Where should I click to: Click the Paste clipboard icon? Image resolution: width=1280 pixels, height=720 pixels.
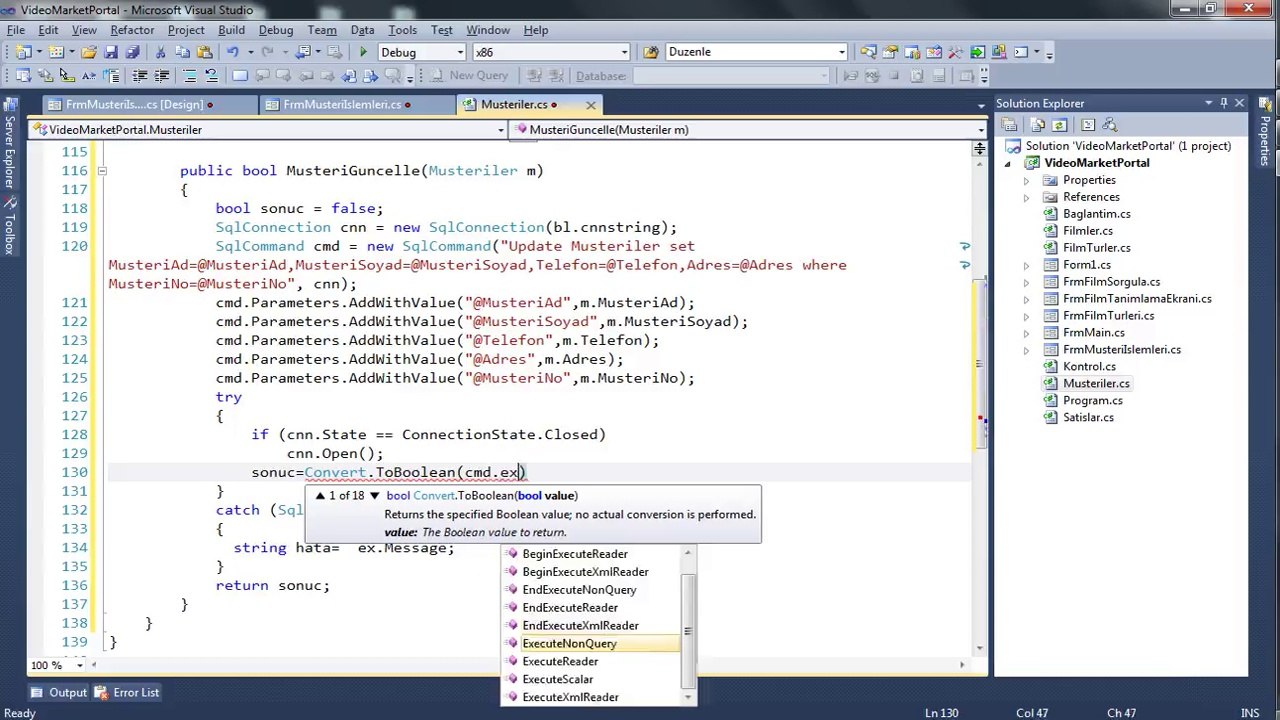205,52
